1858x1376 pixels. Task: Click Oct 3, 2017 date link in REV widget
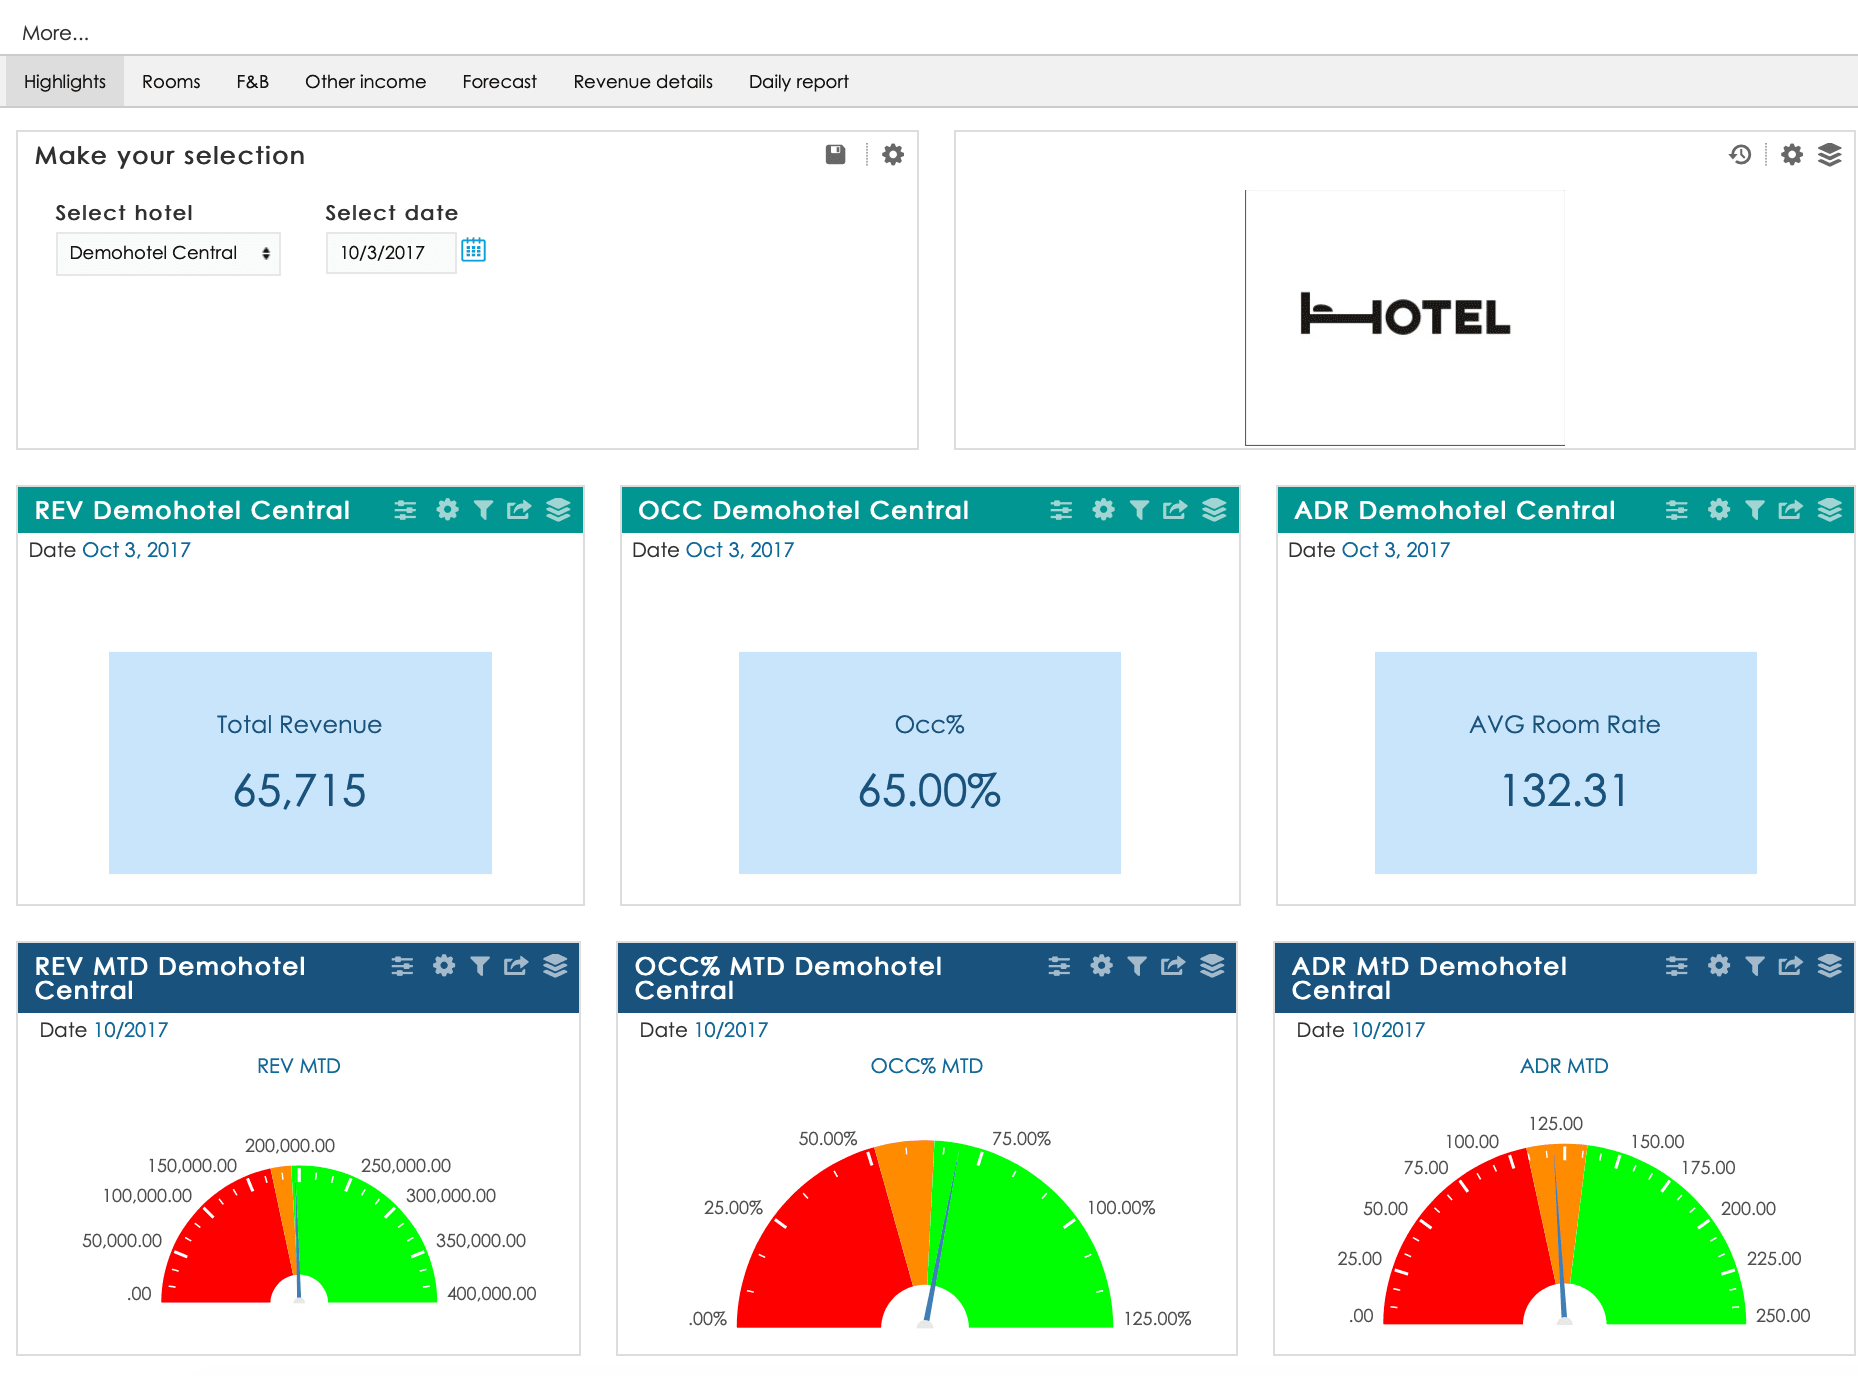[136, 550]
